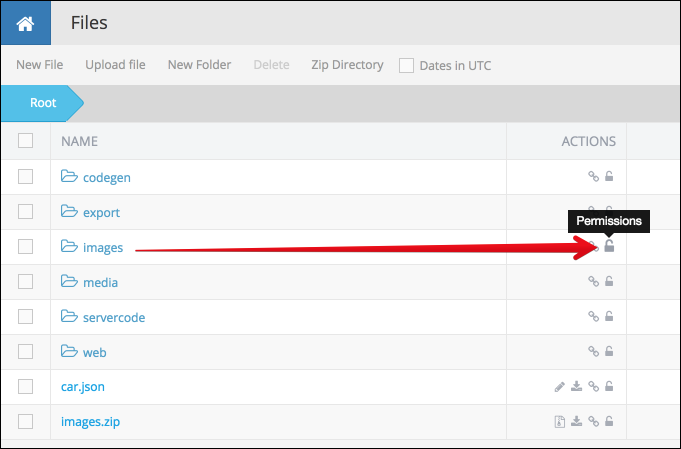Viewport: 681px width, 449px height.
Task: Click Upload file in the toolbar
Action: (x=115, y=65)
